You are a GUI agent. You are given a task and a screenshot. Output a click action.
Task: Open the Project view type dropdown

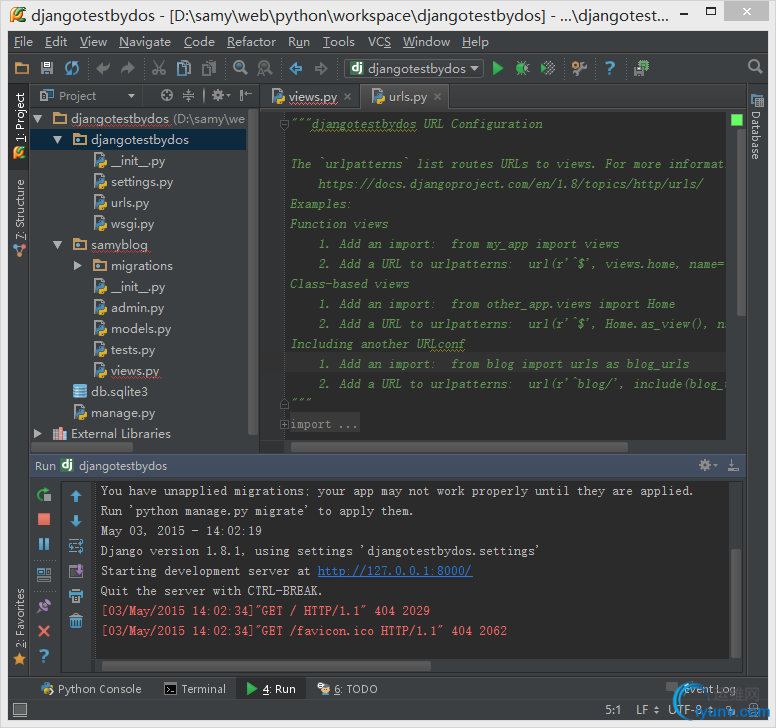point(87,96)
